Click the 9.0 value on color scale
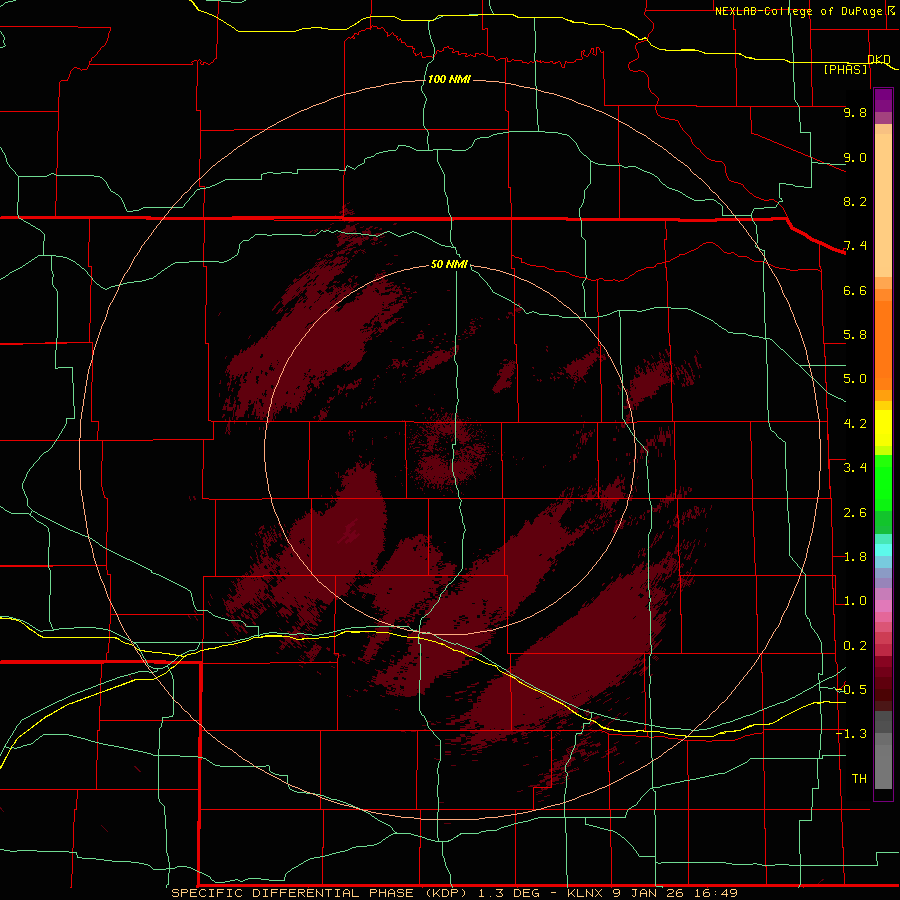 pyautogui.click(x=855, y=157)
